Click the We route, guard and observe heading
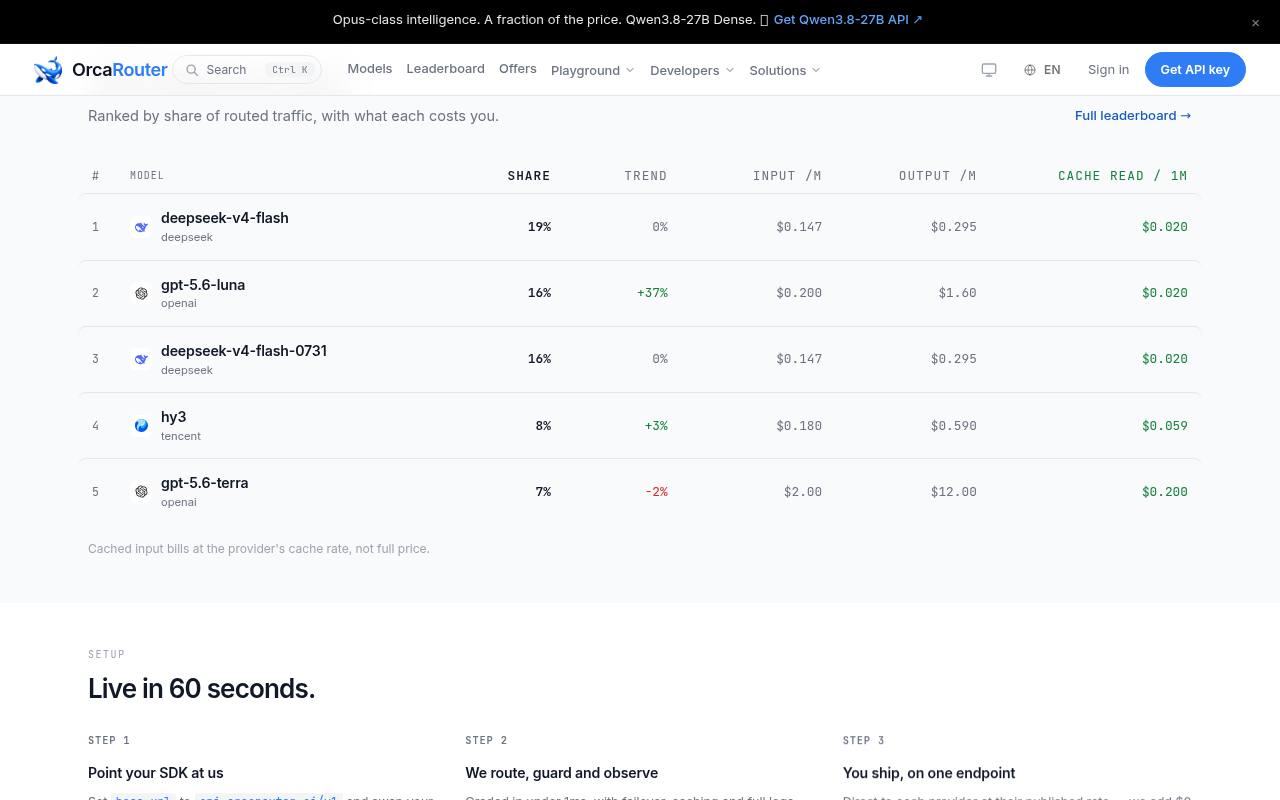 tap(561, 773)
